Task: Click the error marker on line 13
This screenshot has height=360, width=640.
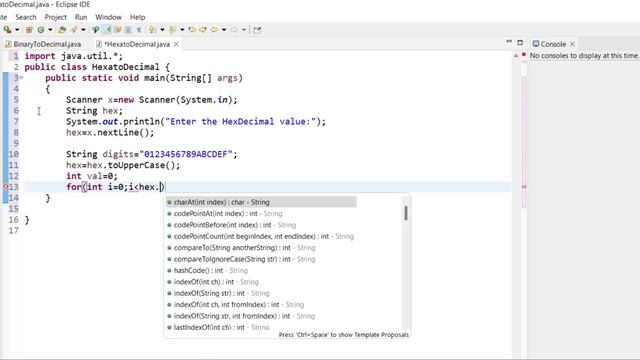Action: [x=5, y=187]
